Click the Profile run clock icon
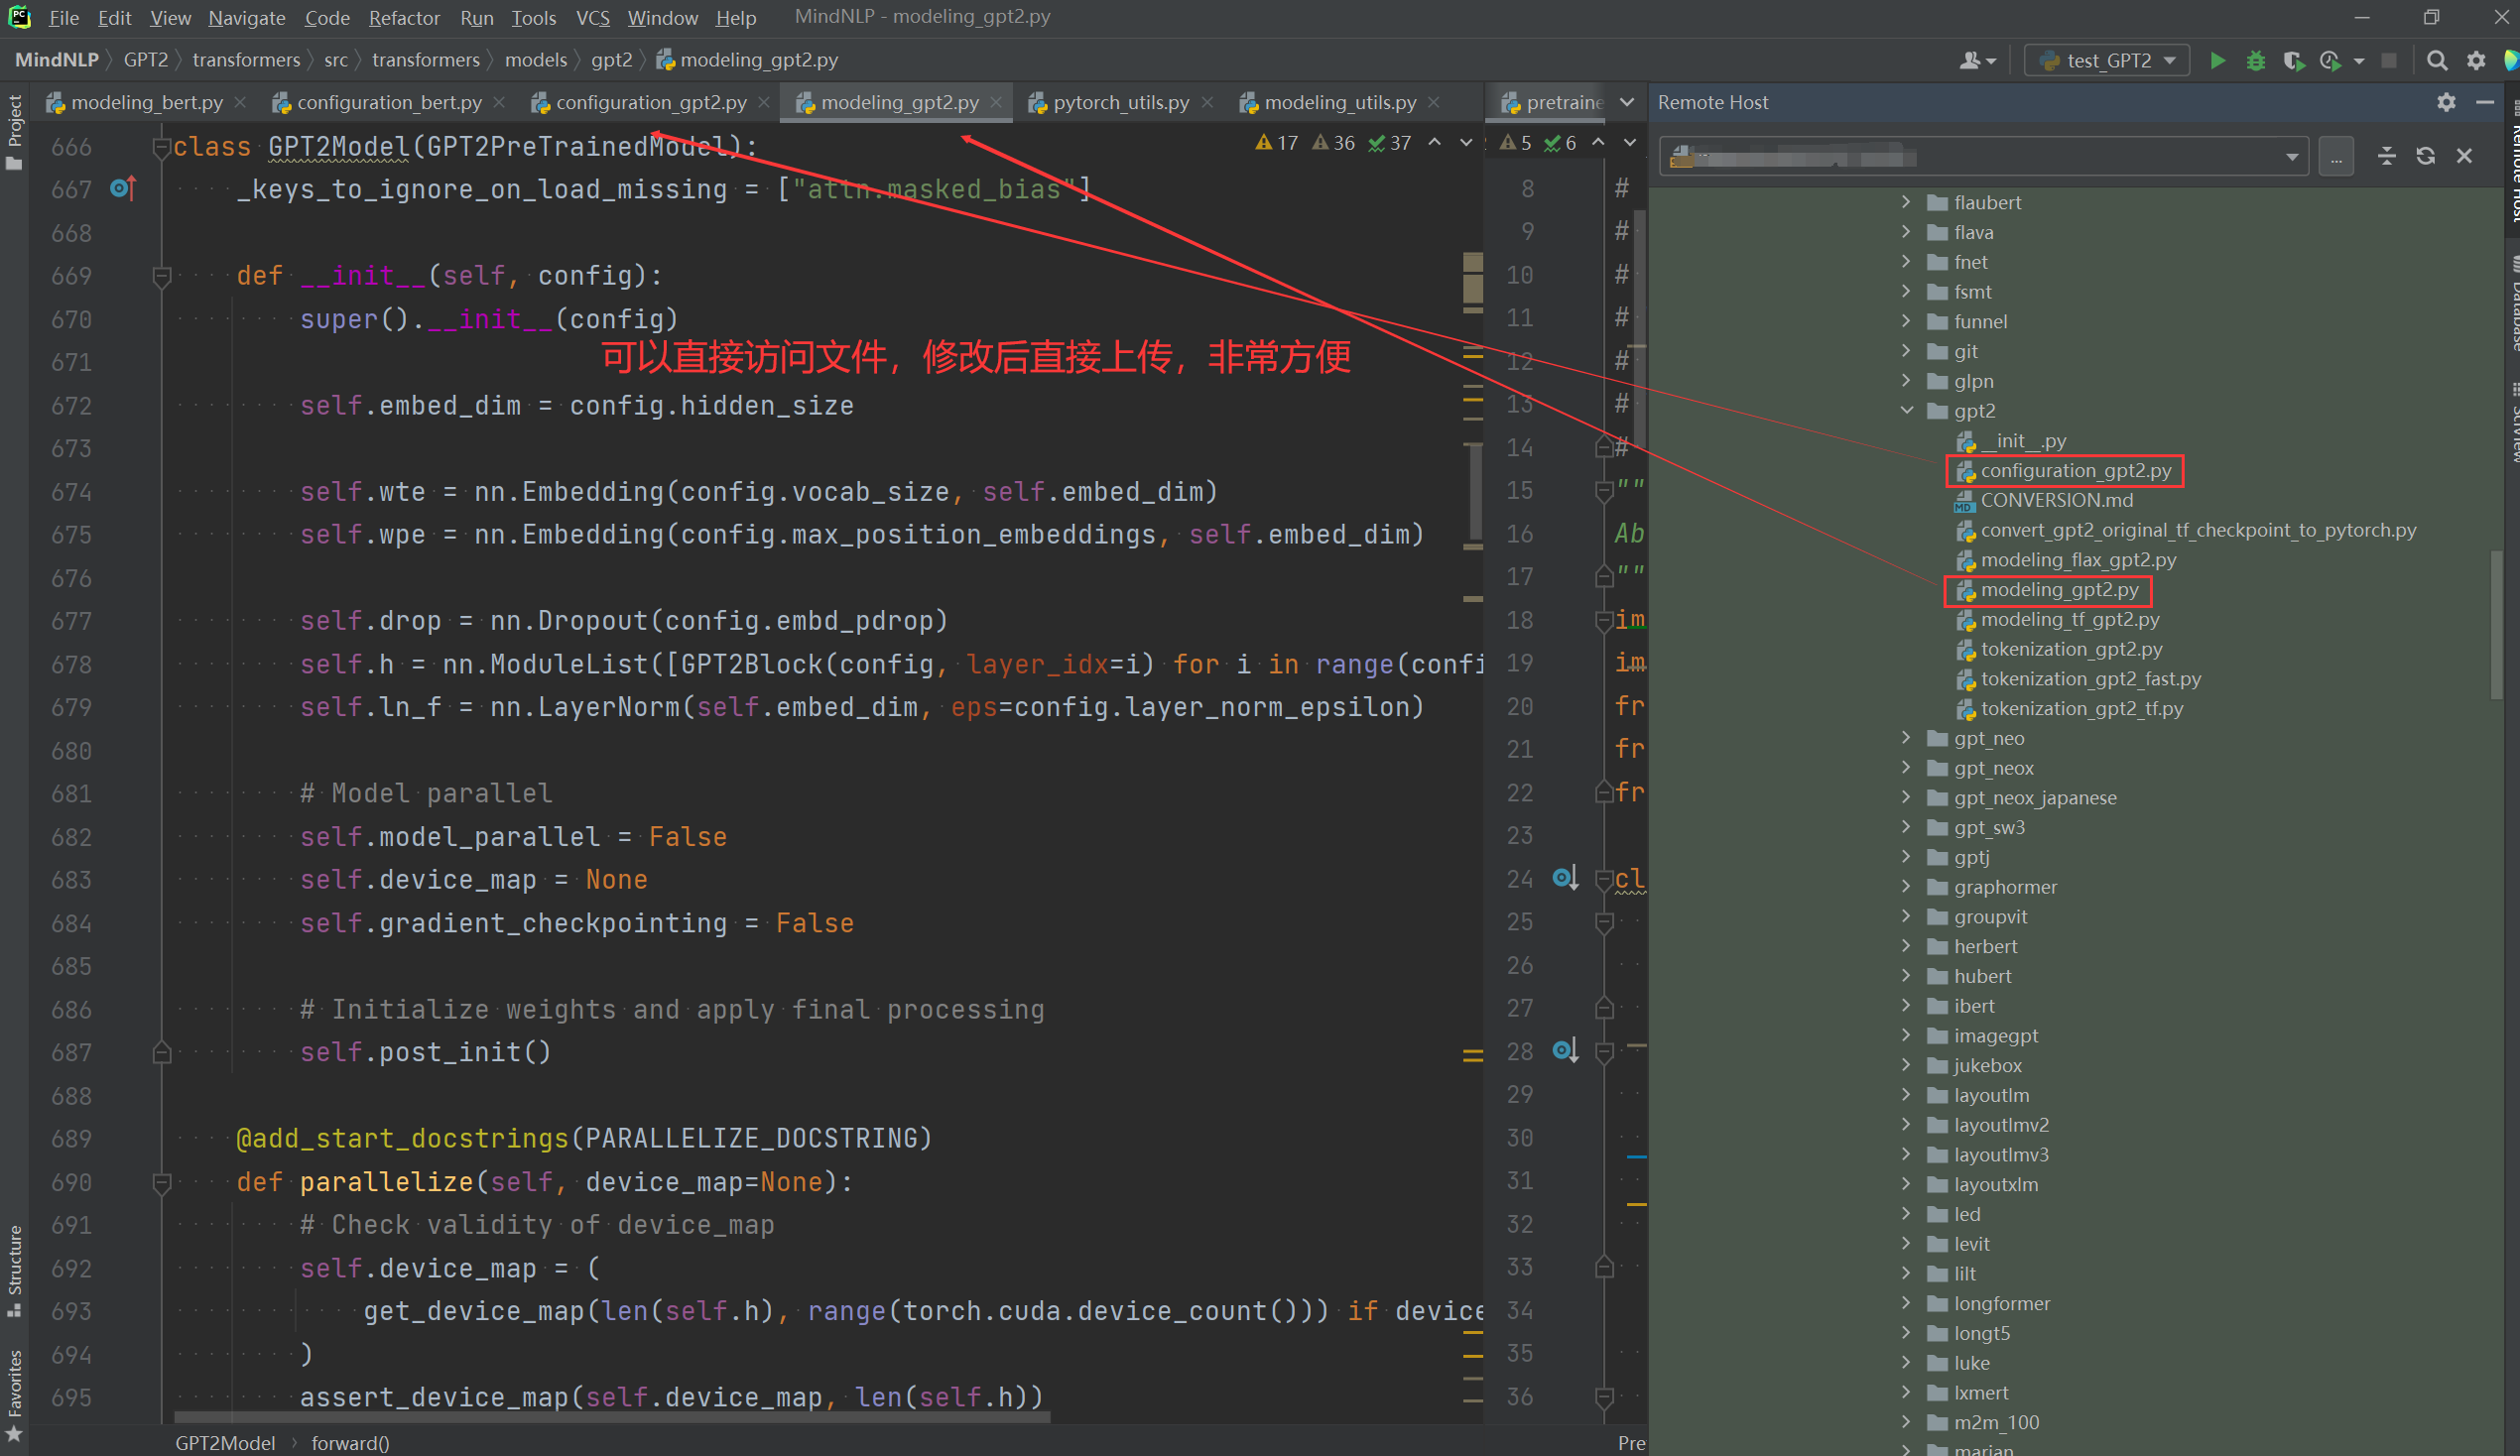Viewport: 2520px width, 1456px height. [x=2330, y=61]
